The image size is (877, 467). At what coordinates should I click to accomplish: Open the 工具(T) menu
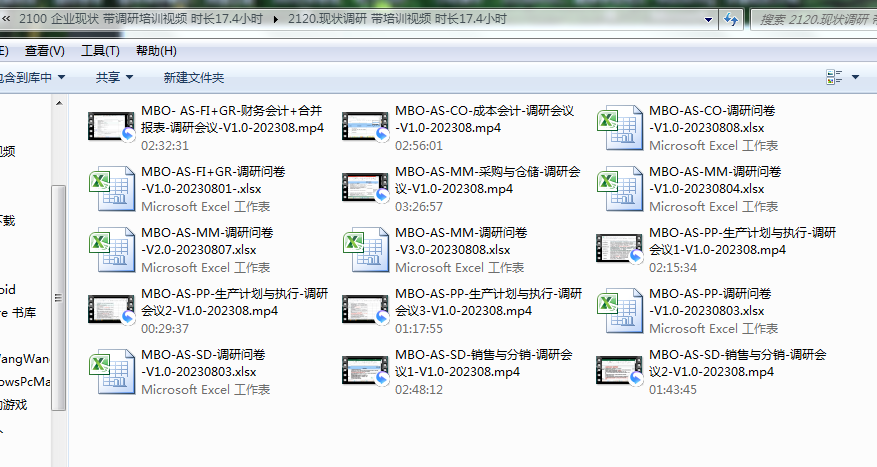click(x=100, y=51)
